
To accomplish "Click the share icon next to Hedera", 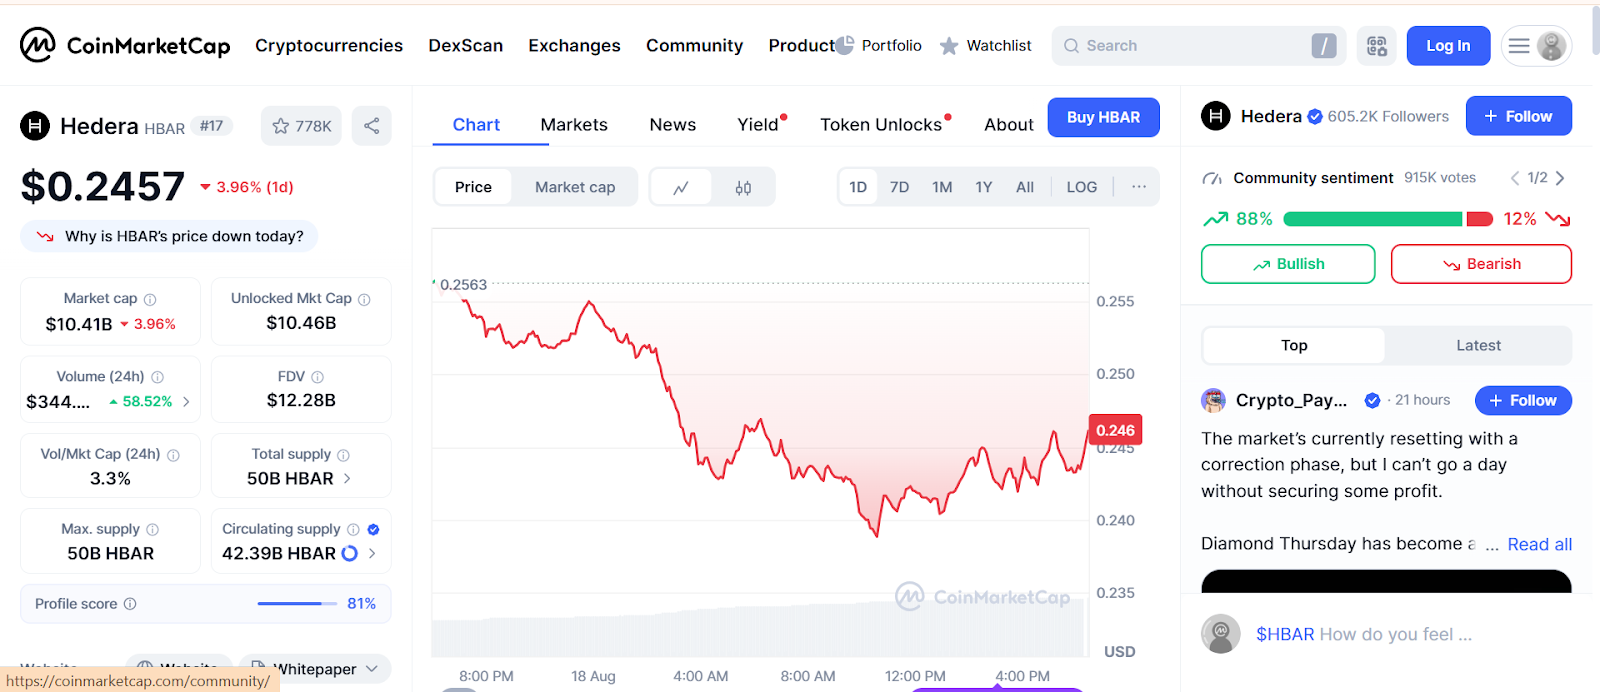I will [x=371, y=126].
